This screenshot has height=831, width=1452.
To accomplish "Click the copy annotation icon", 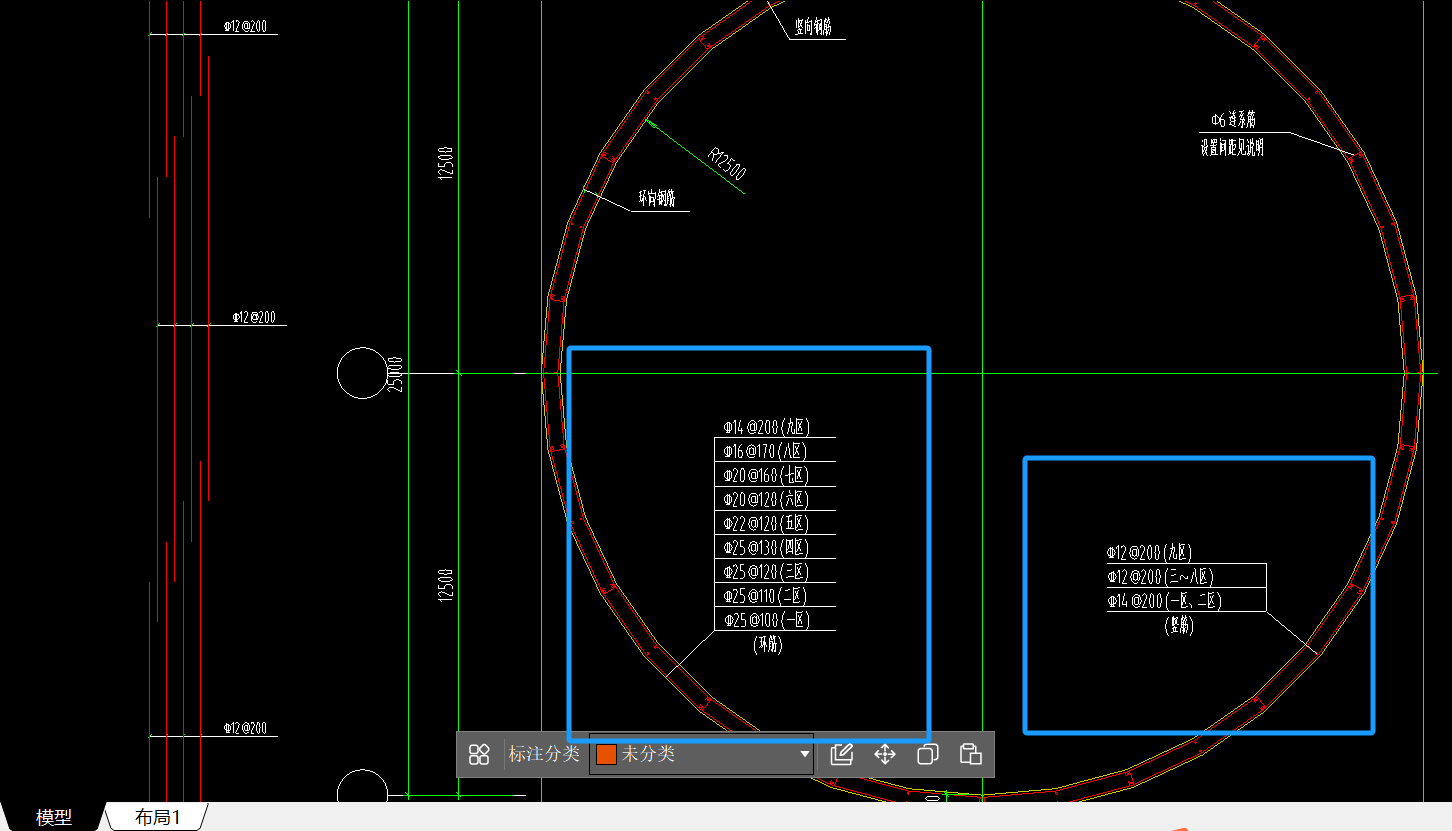I will (927, 754).
